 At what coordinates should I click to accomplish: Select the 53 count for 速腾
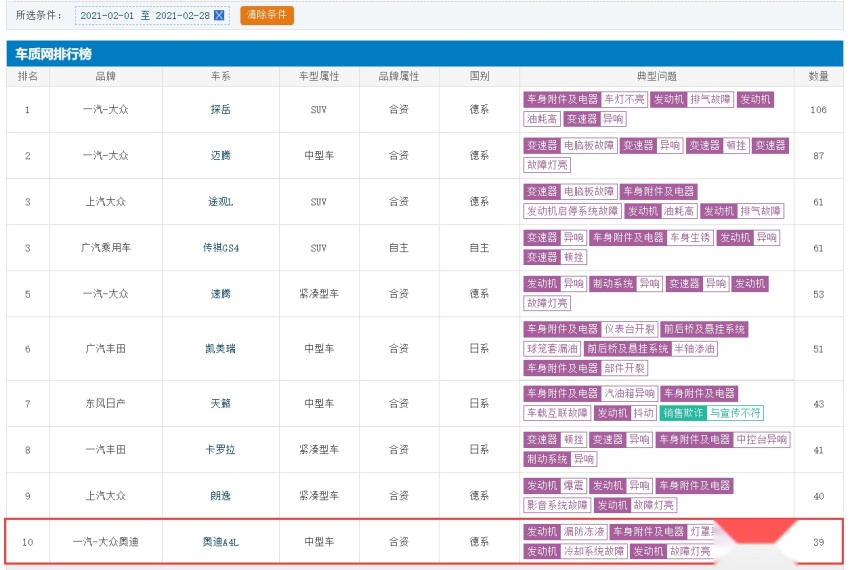[x=818, y=295]
